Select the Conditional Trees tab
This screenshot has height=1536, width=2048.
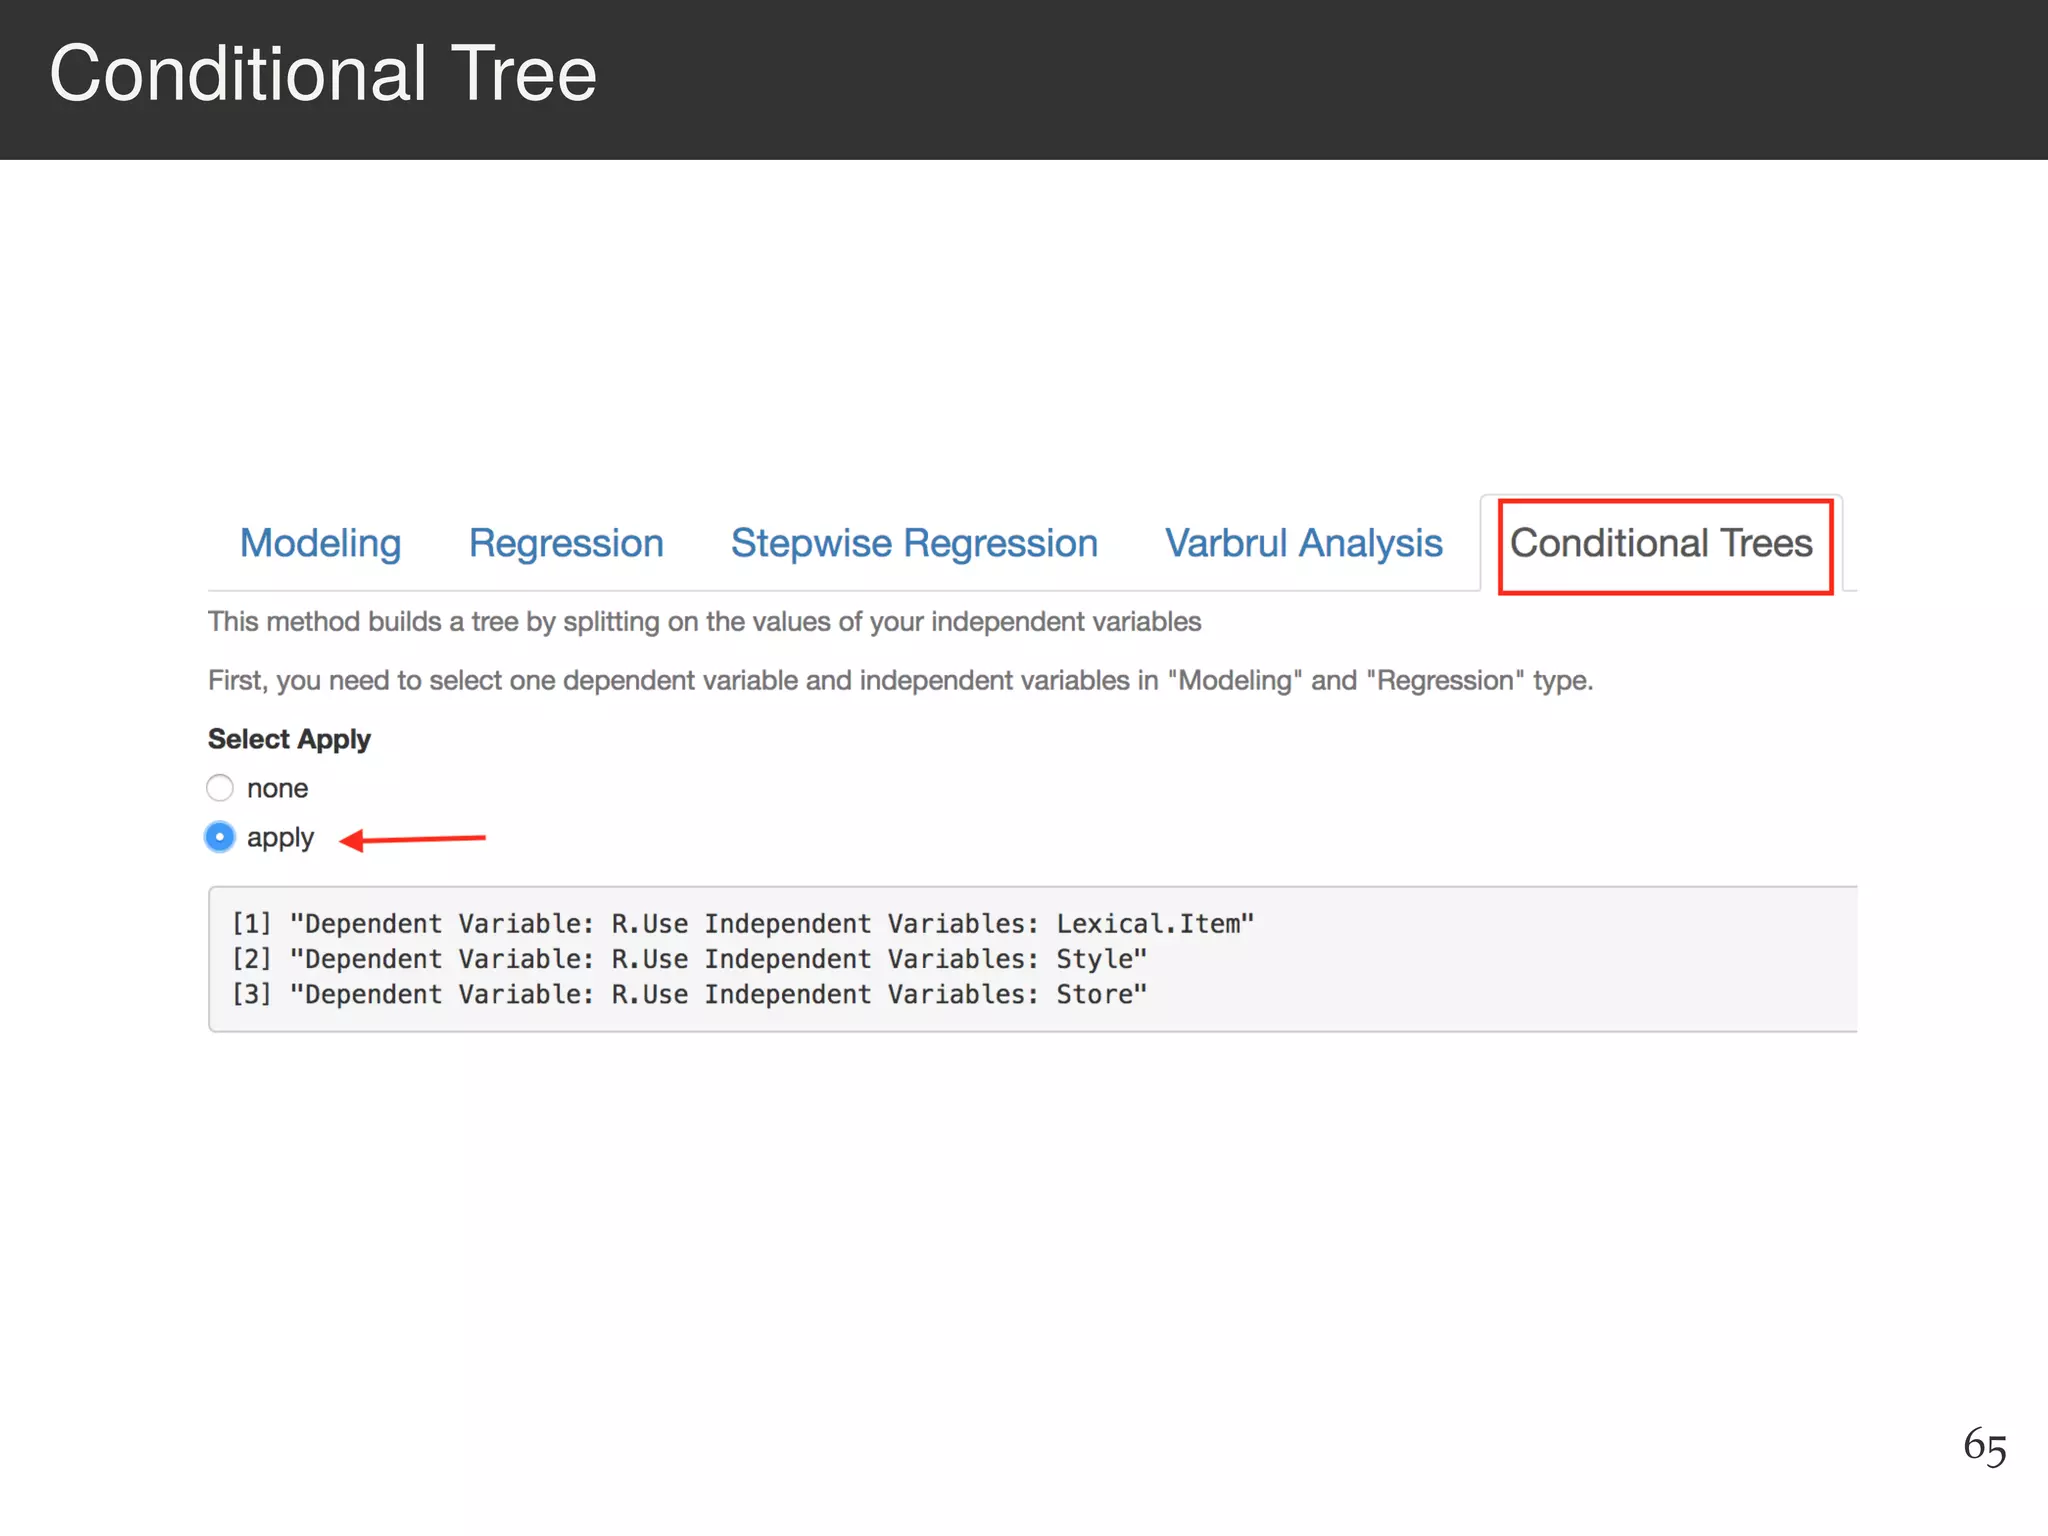1661,543
